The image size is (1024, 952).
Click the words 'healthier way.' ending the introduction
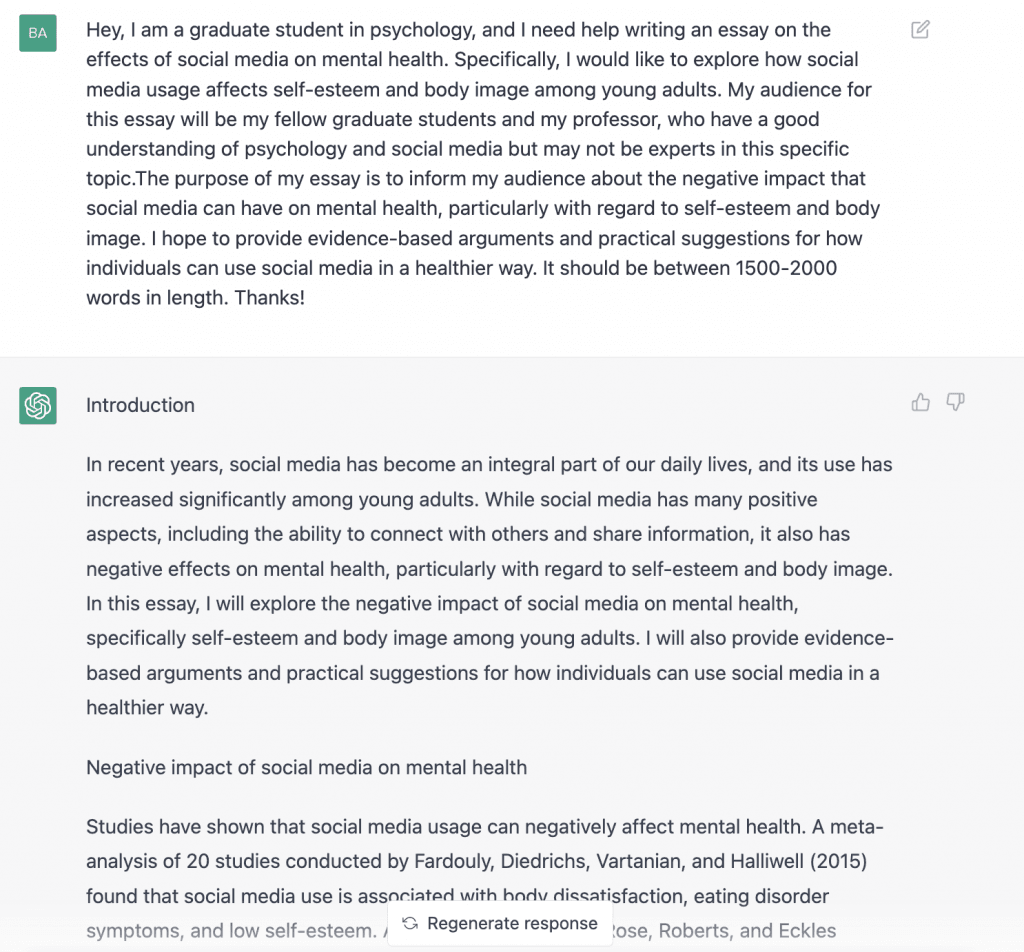point(147,707)
